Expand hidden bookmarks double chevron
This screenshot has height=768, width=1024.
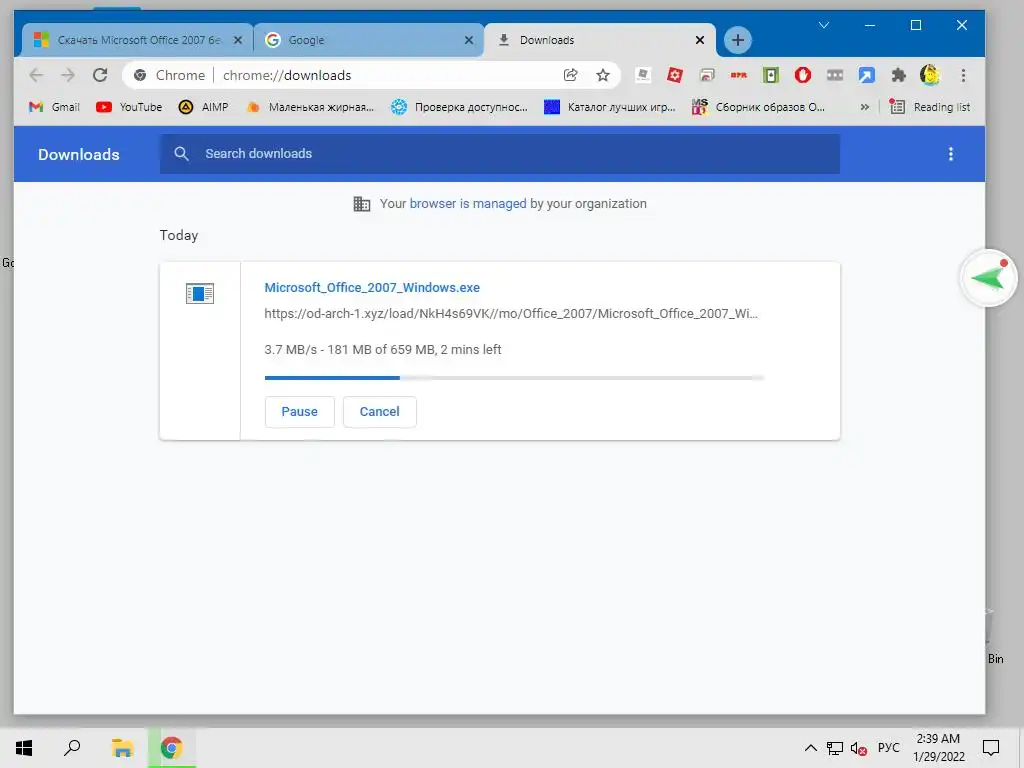pos(865,107)
